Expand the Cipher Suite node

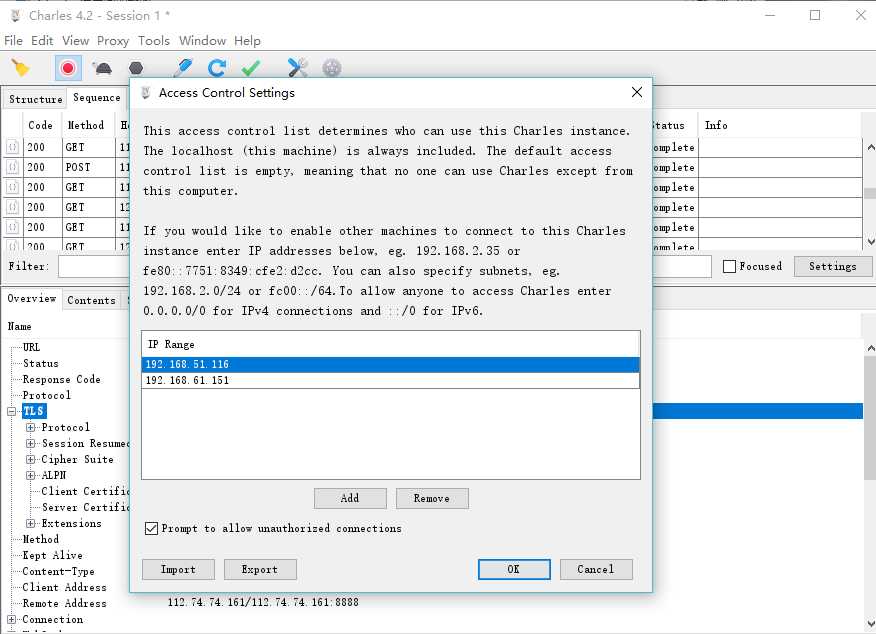(31, 460)
